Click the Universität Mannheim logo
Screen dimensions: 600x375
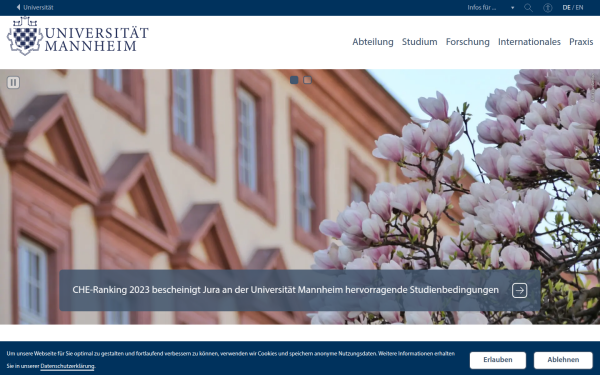78,37
